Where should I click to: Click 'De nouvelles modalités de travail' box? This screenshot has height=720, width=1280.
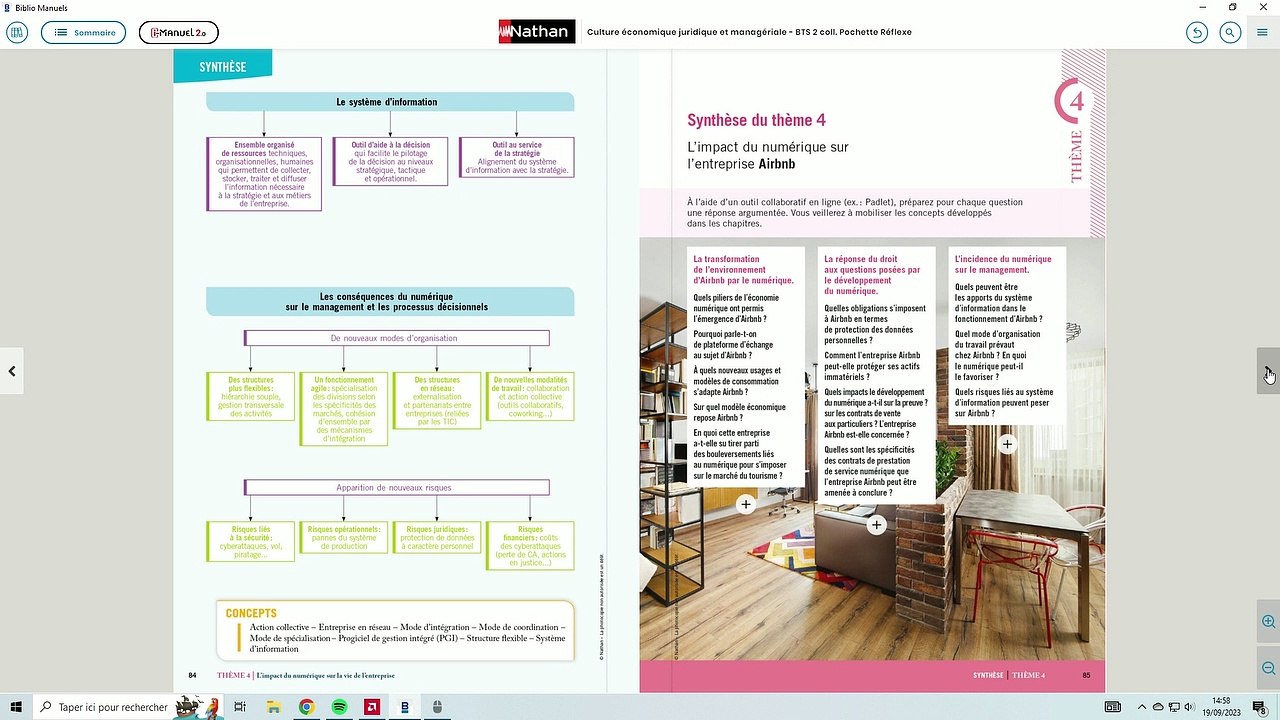[530, 397]
